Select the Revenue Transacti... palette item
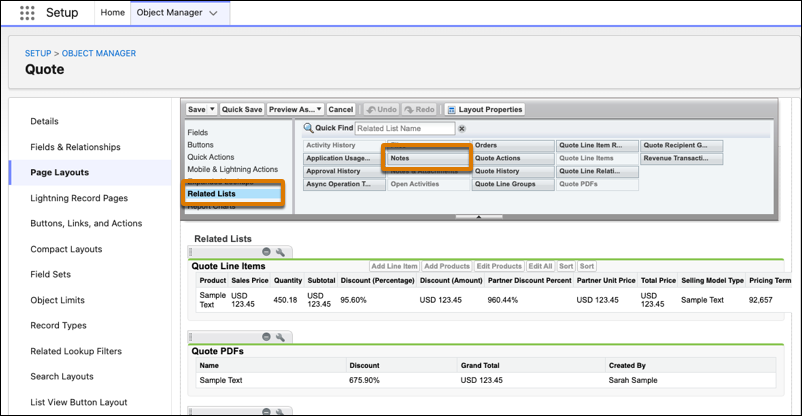Screen dimensions: 802x416 coord(682,158)
